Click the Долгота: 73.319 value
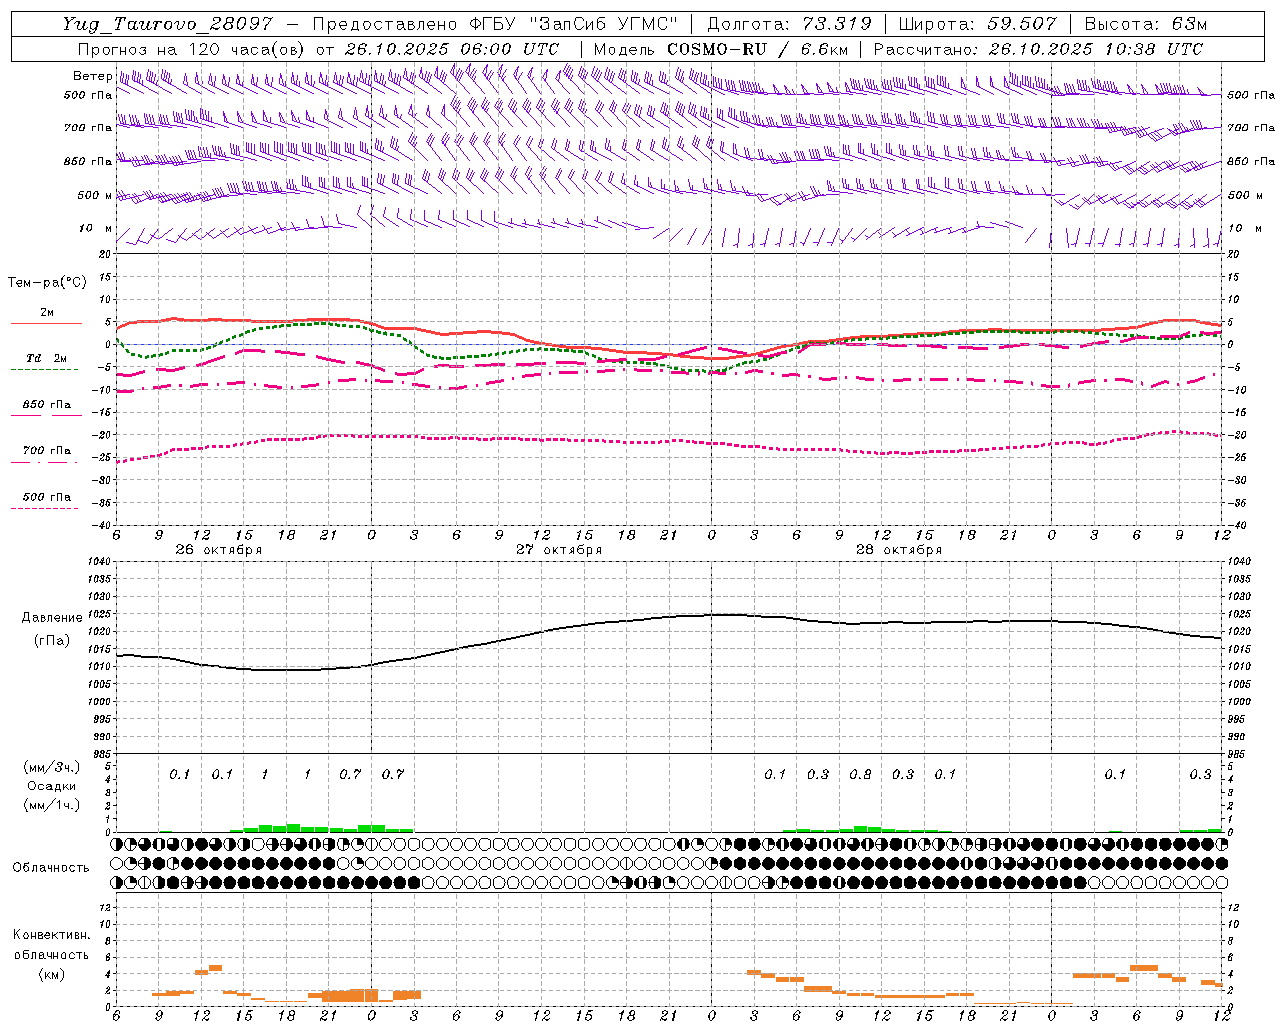This screenshot has height=1024, width=1280. point(789,24)
